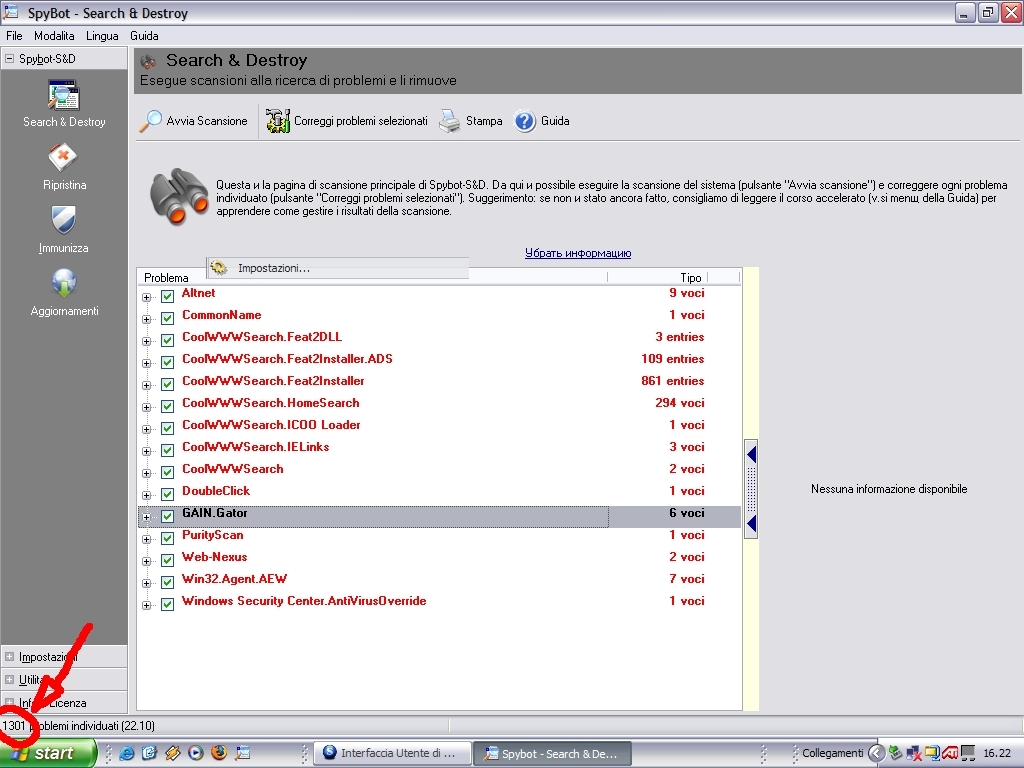
Task: Open the Modalita menu
Action: pyautogui.click(x=54, y=36)
